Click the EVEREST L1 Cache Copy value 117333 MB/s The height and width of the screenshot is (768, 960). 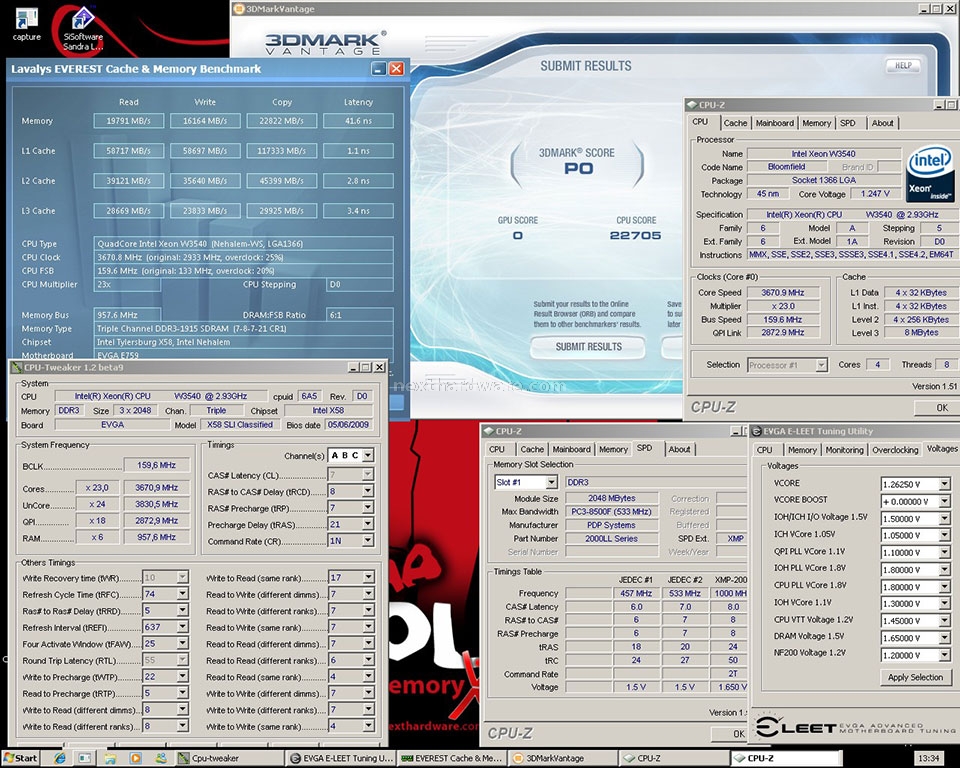pos(282,151)
